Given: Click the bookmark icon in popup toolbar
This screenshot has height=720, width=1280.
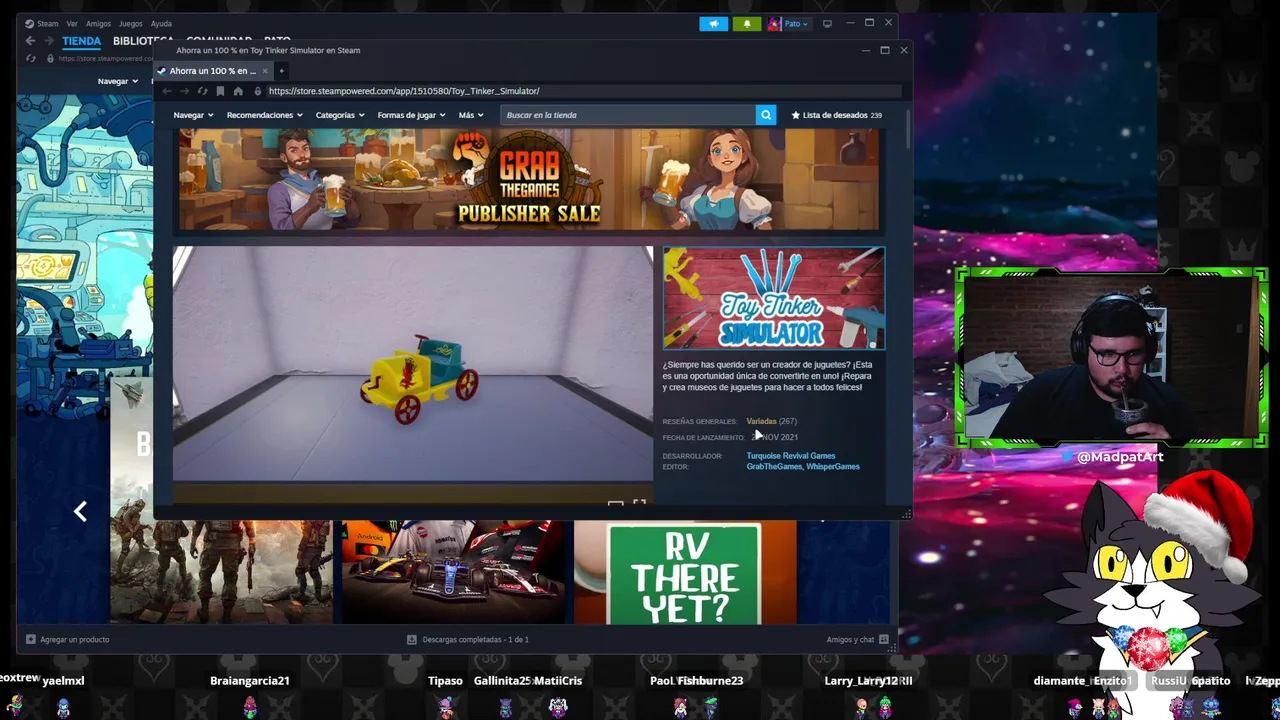Looking at the screenshot, I should coord(220,91).
